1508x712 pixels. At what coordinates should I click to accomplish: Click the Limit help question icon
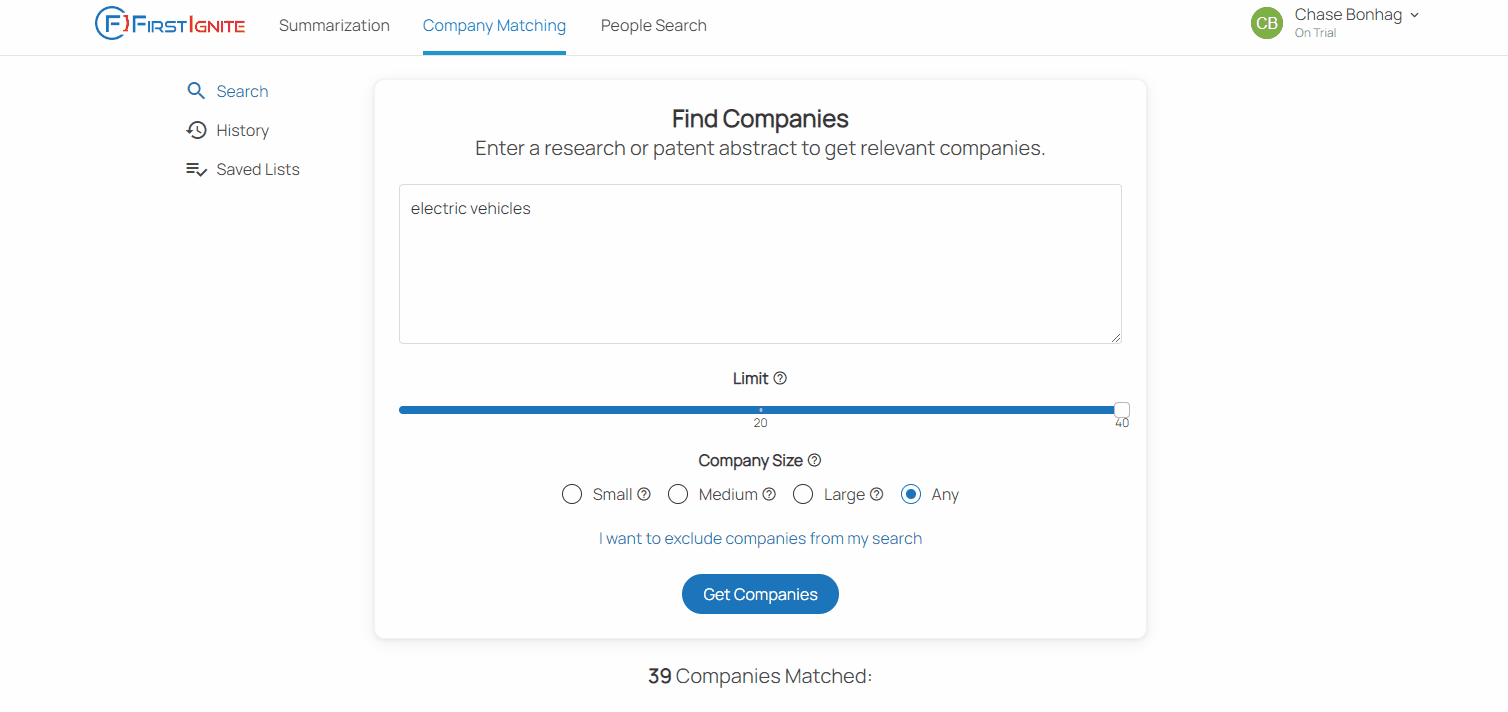(780, 378)
